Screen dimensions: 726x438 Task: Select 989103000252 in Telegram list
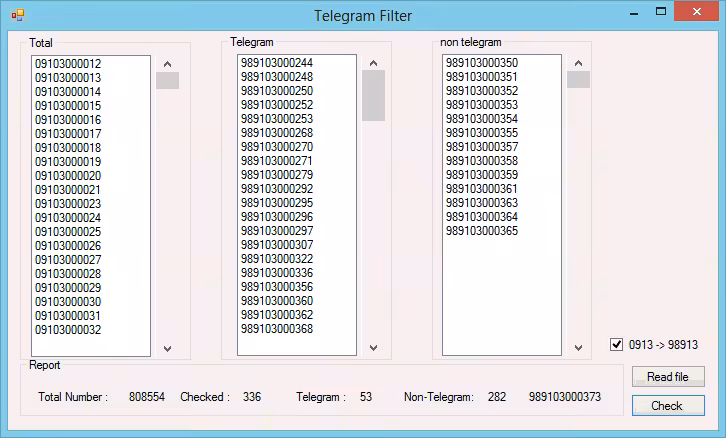pos(277,105)
